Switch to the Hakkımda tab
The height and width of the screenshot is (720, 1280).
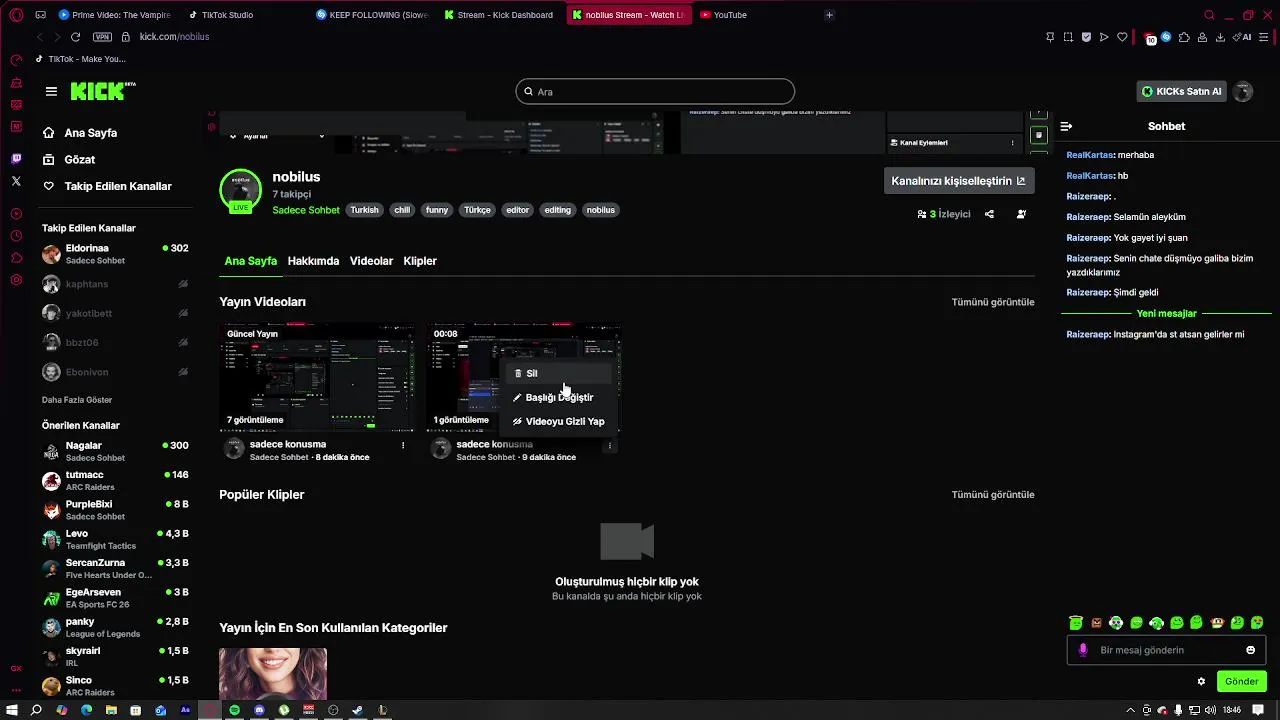click(313, 261)
